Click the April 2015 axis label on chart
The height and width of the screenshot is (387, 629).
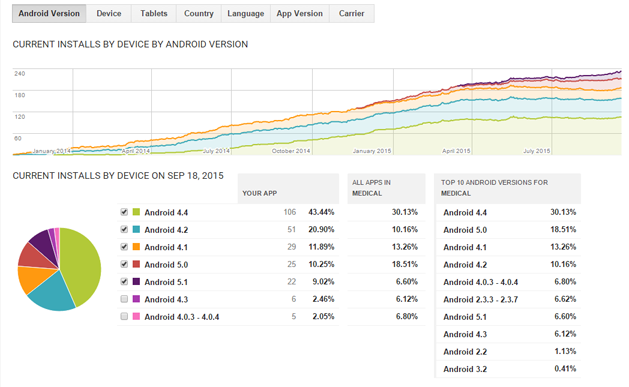coord(456,151)
